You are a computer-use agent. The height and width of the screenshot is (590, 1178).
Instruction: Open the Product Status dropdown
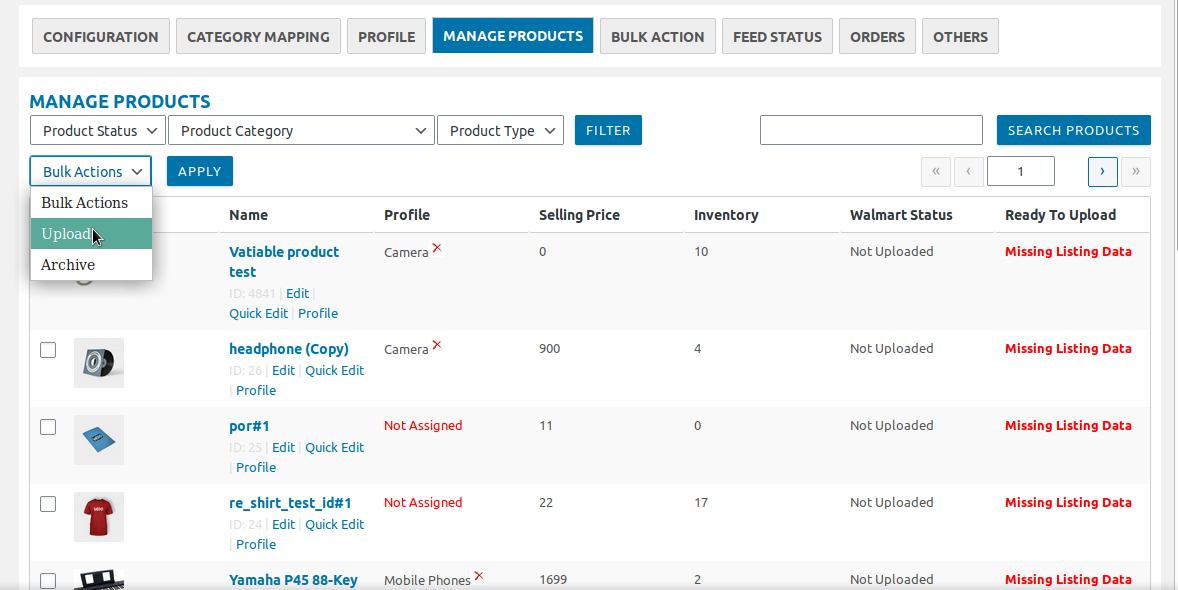click(97, 130)
